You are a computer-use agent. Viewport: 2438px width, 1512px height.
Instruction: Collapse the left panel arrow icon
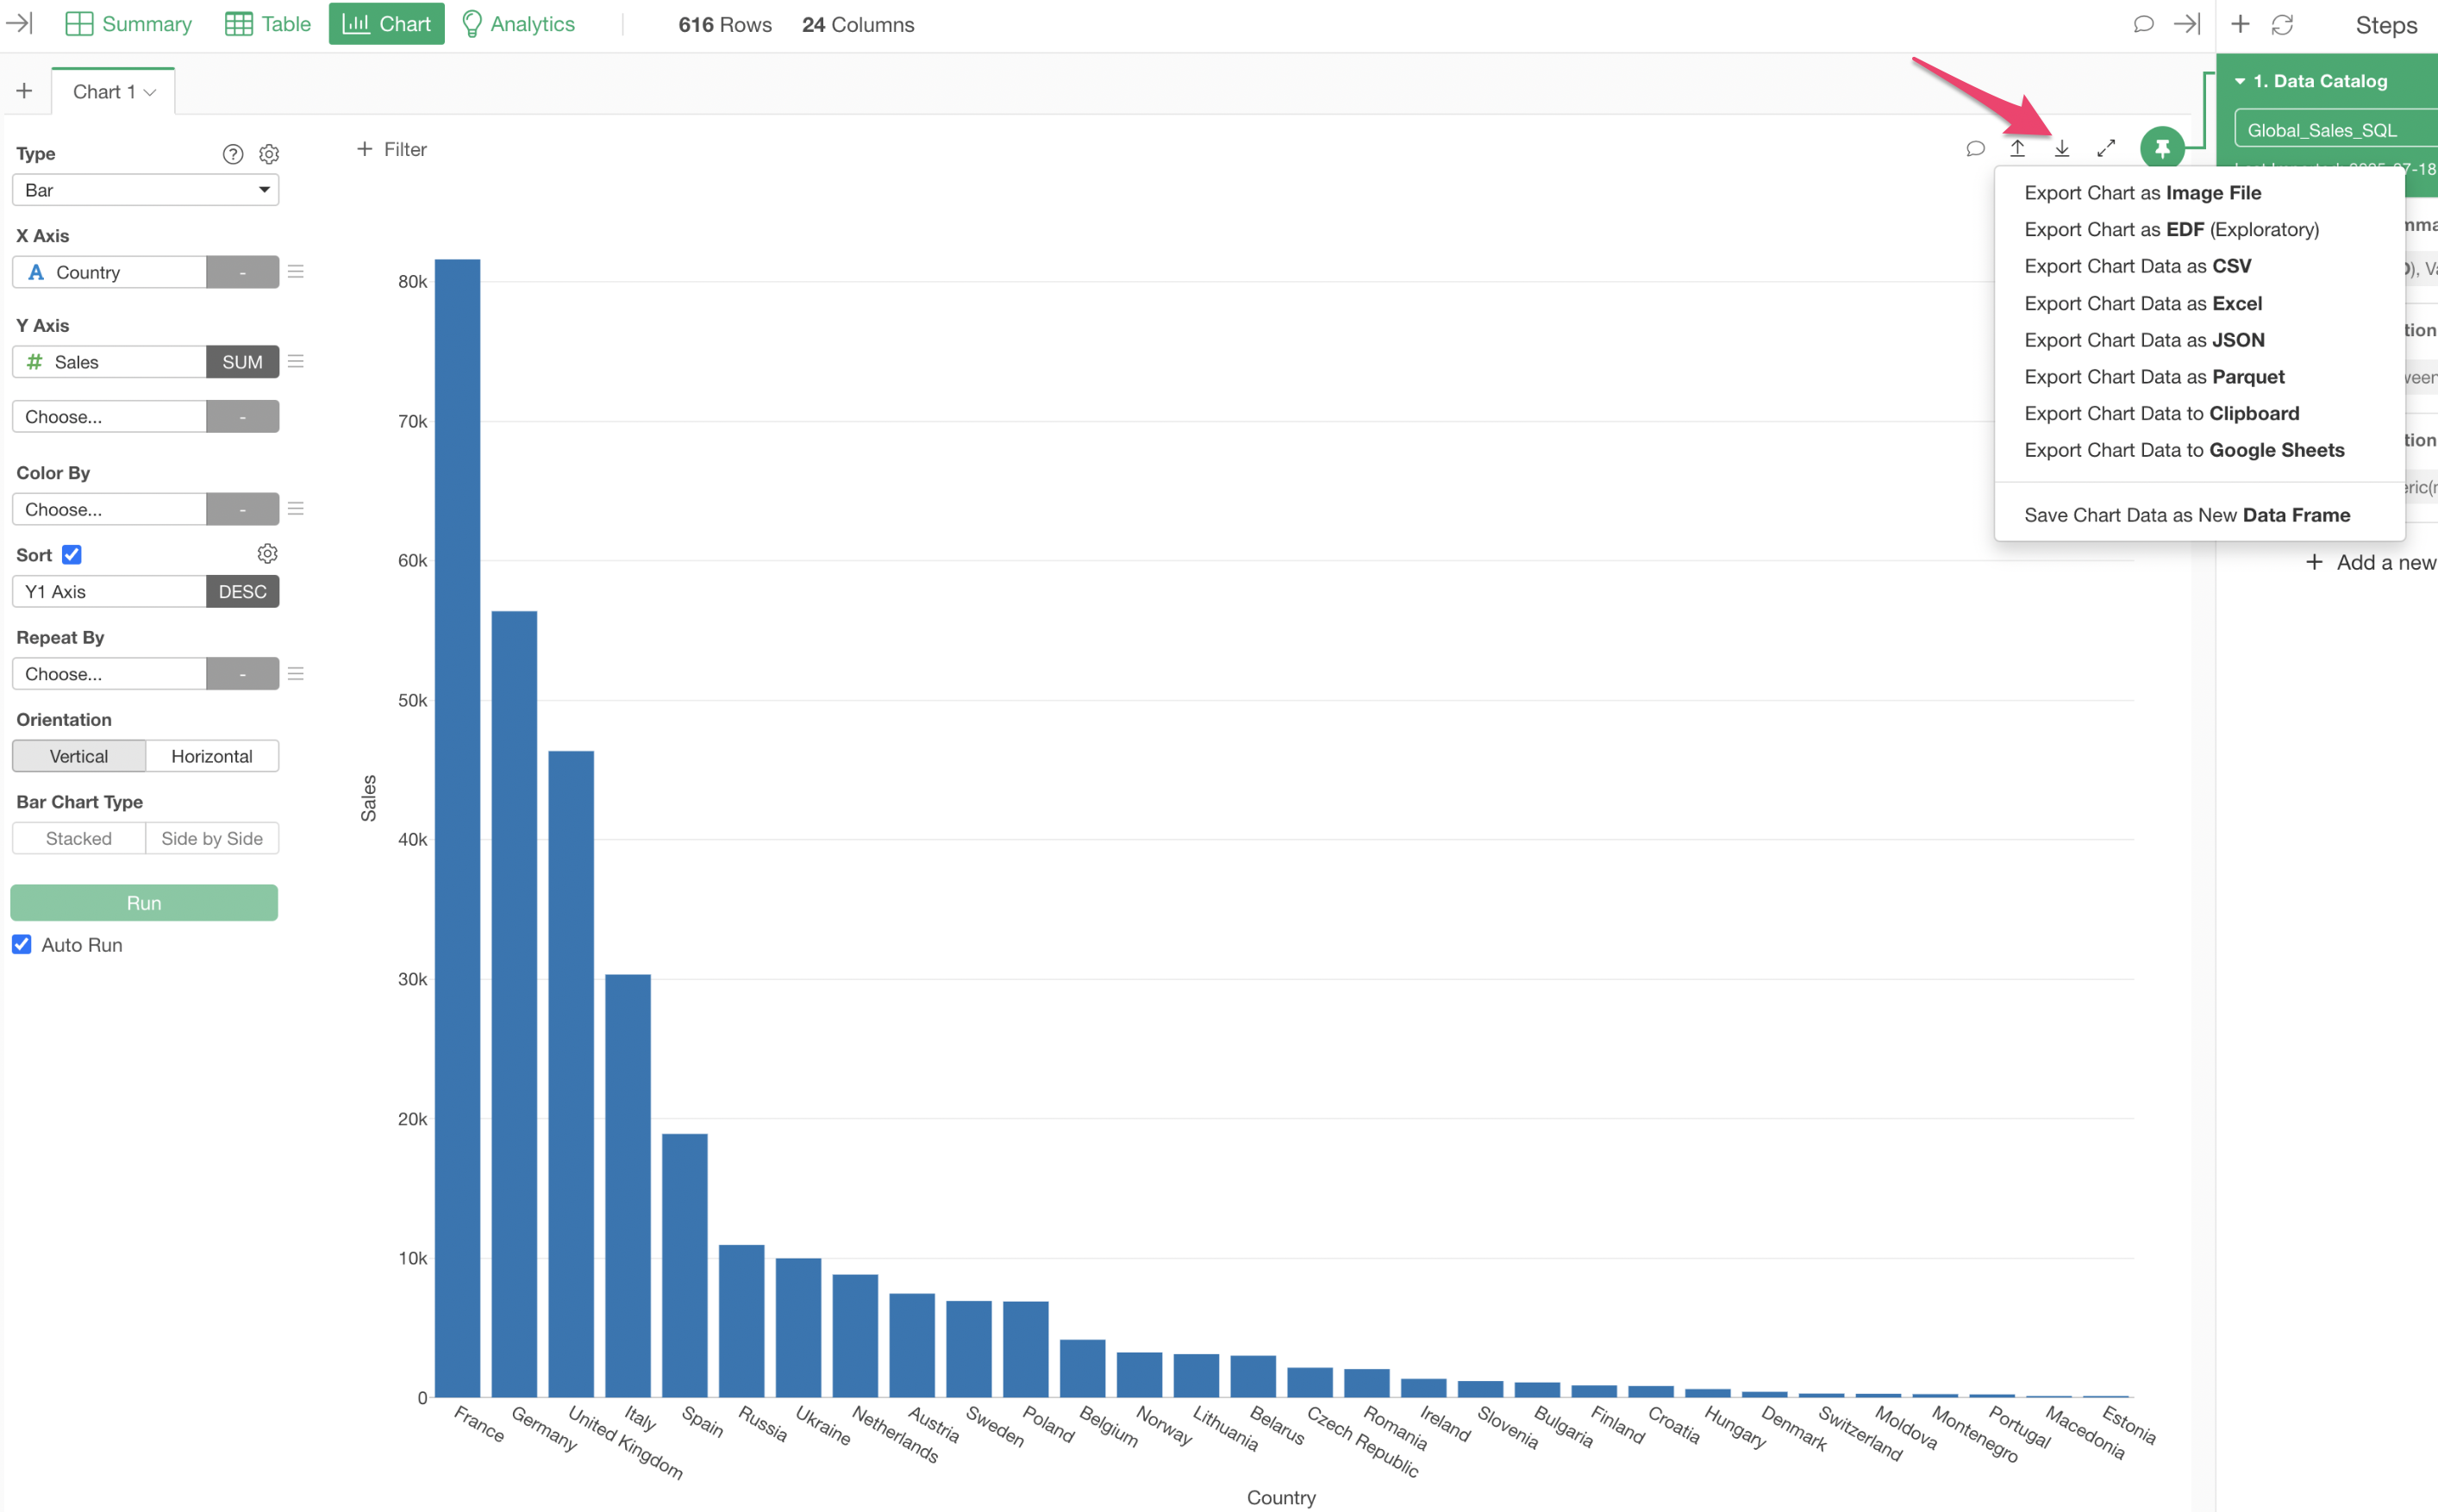tap(19, 23)
